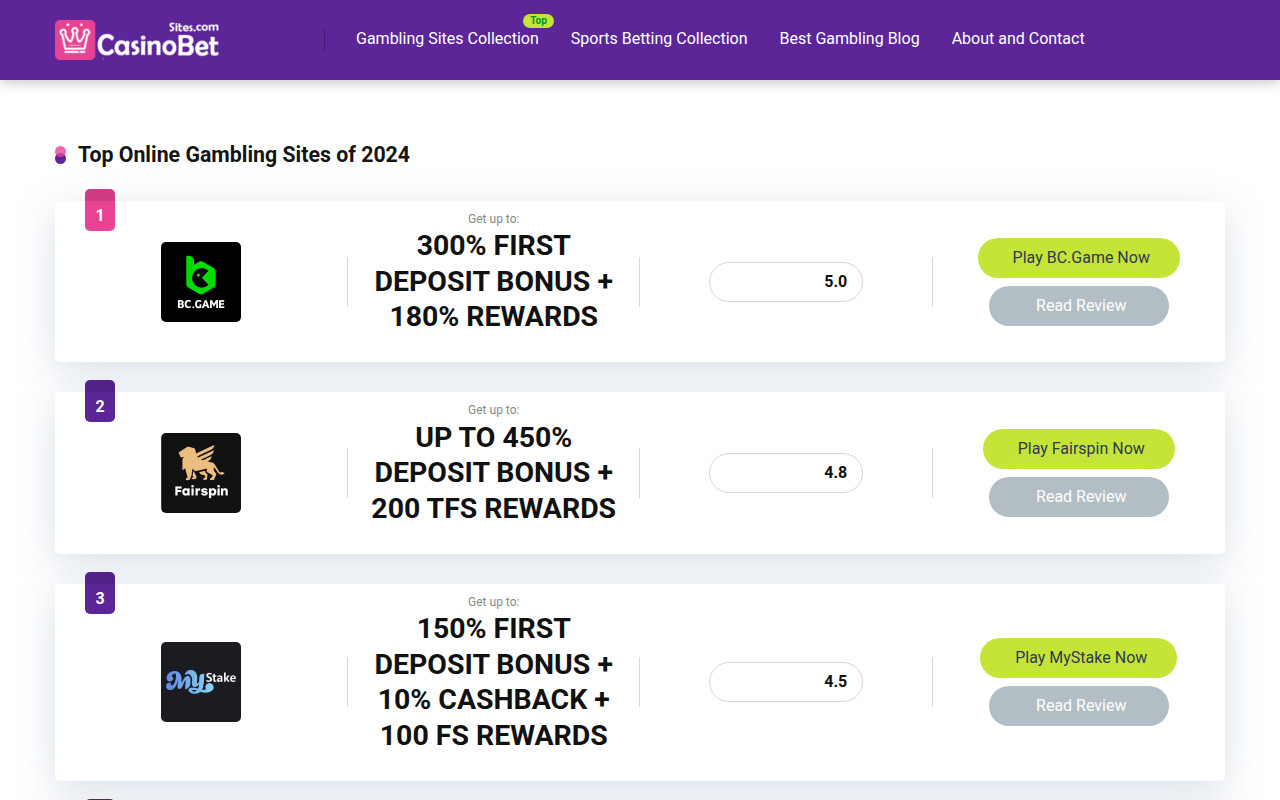The height and width of the screenshot is (800, 1280).
Task: Click the CasinoBet Sites.com crown logo
Action: 137,40
